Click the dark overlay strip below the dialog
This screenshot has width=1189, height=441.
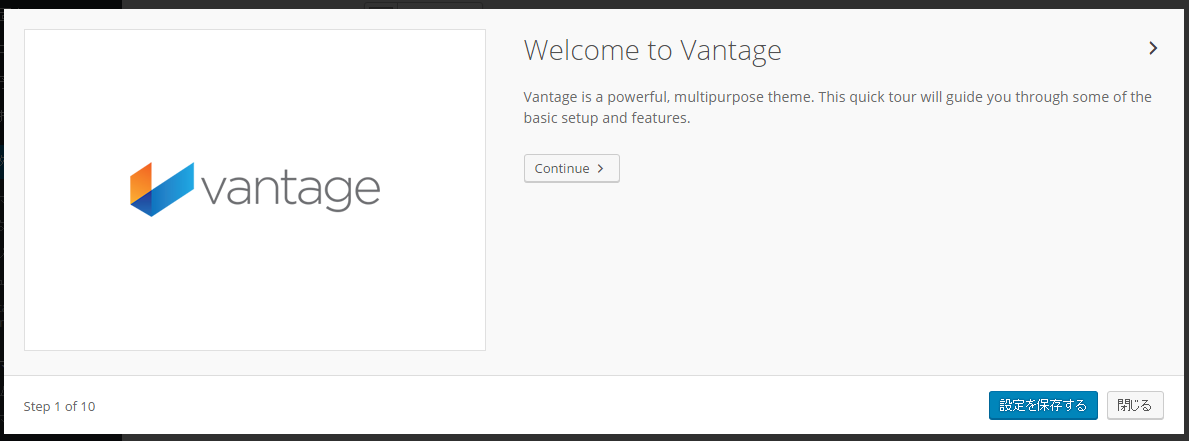pos(594,437)
